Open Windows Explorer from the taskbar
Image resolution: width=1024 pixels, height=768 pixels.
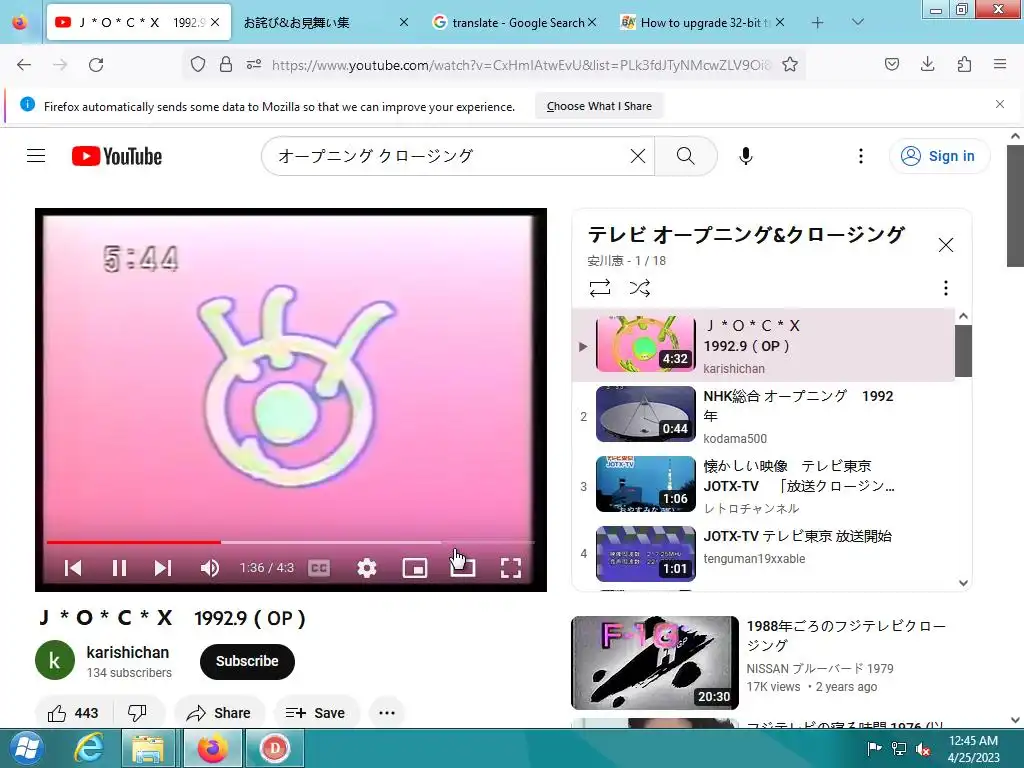pyautogui.click(x=148, y=748)
